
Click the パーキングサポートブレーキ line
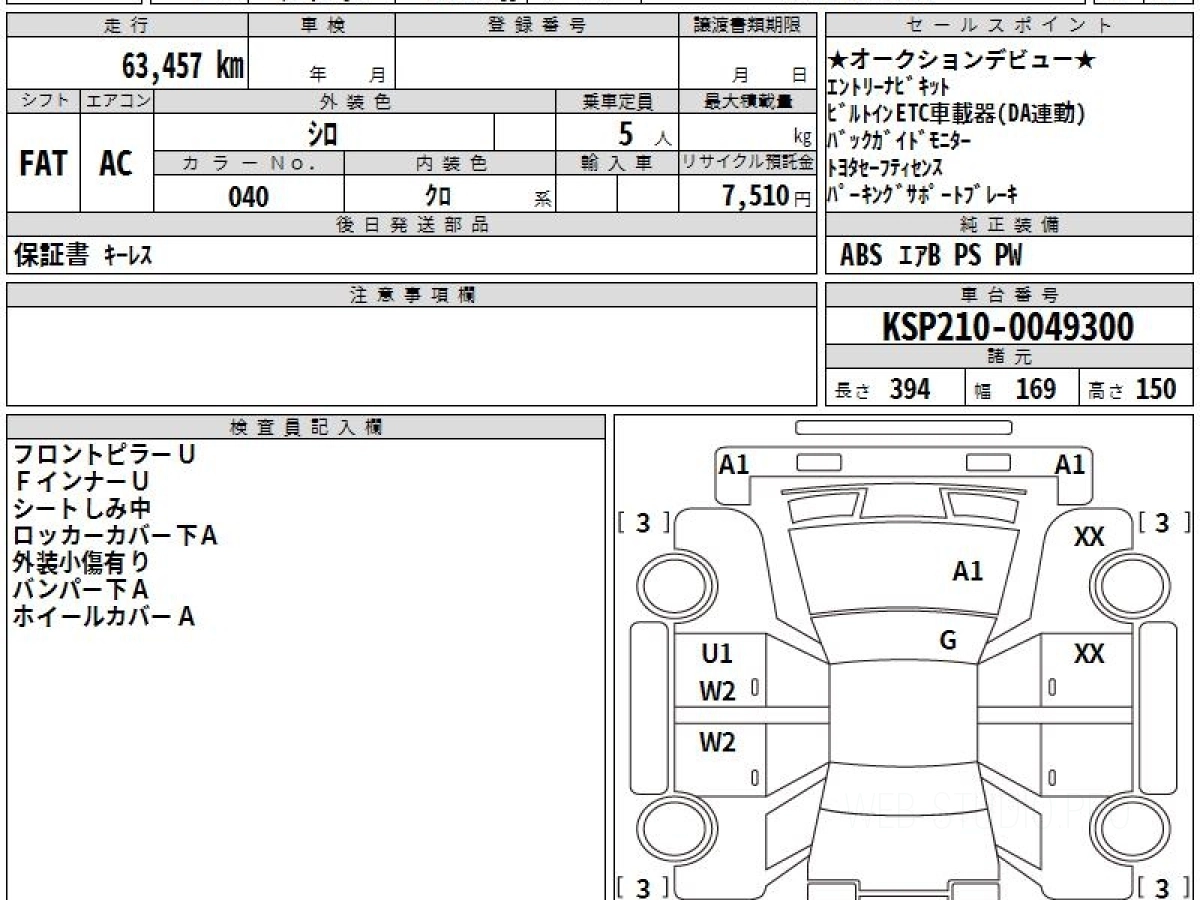pyautogui.click(x=924, y=194)
